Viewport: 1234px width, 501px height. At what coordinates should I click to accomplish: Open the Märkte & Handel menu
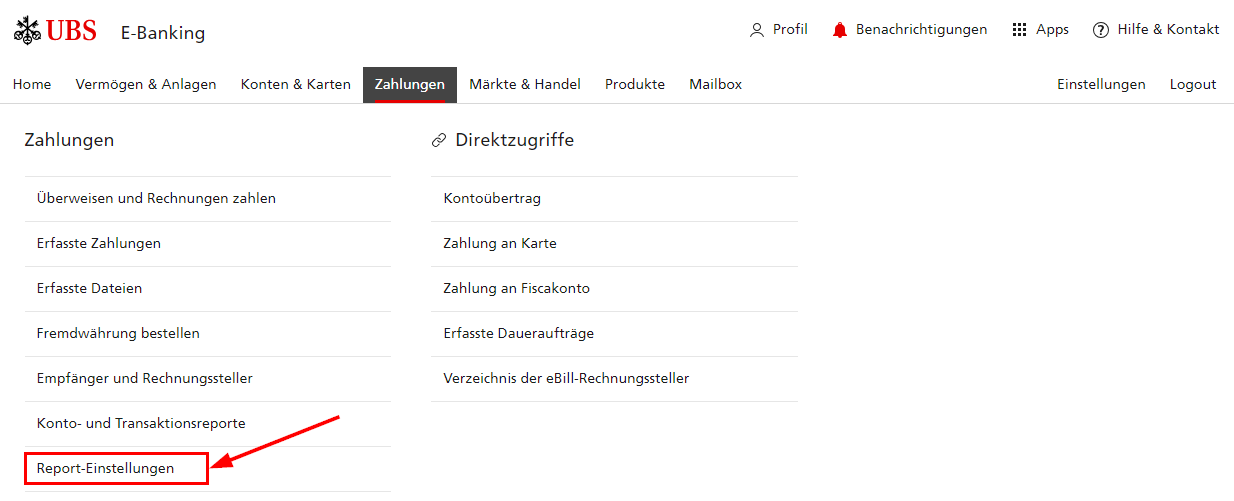point(525,85)
